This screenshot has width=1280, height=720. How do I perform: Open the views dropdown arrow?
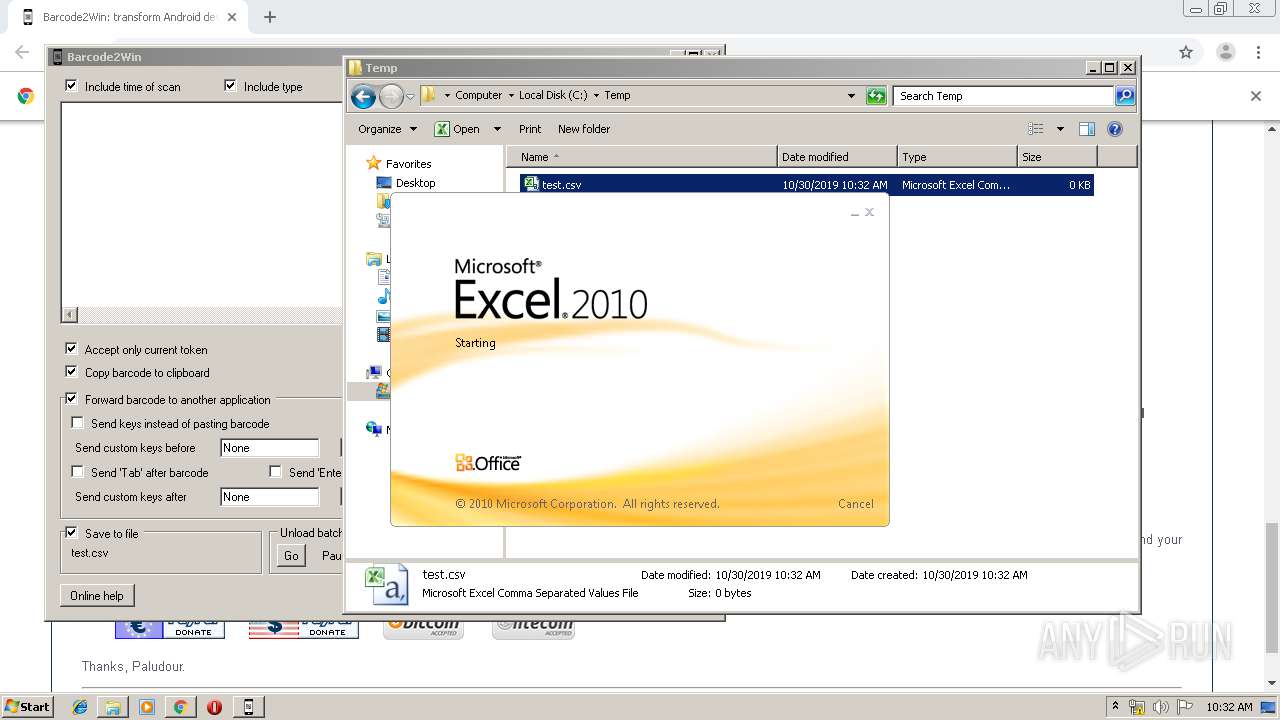pyautogui.click(x=1060, y=129)
